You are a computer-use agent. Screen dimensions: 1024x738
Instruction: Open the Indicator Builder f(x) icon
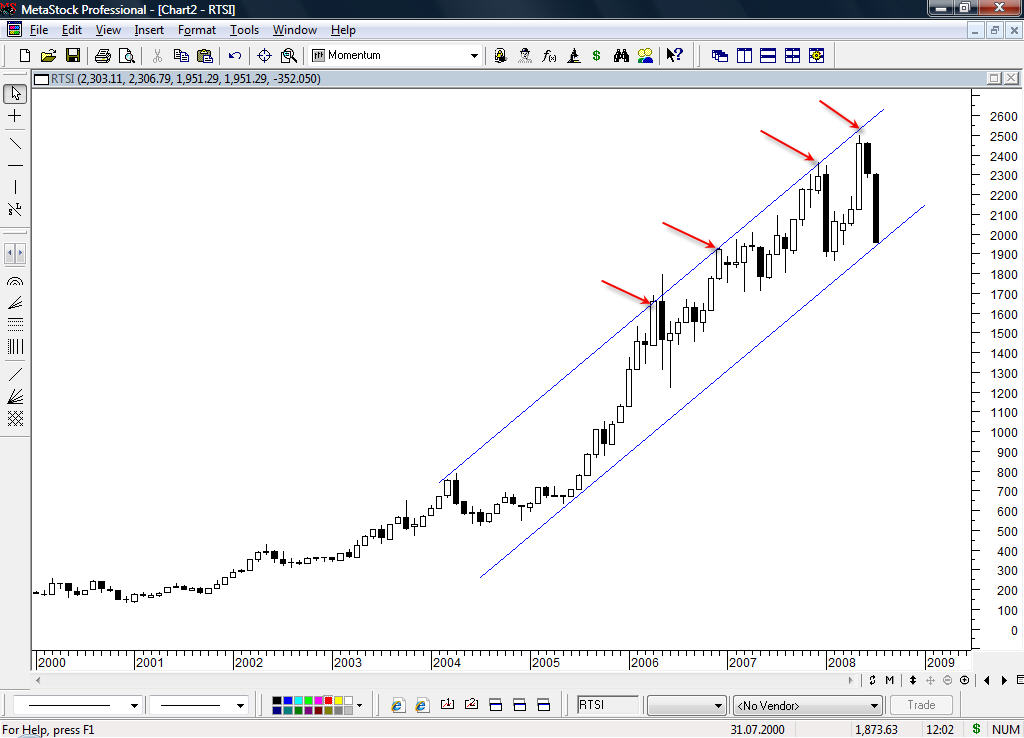tap(549, 56)
